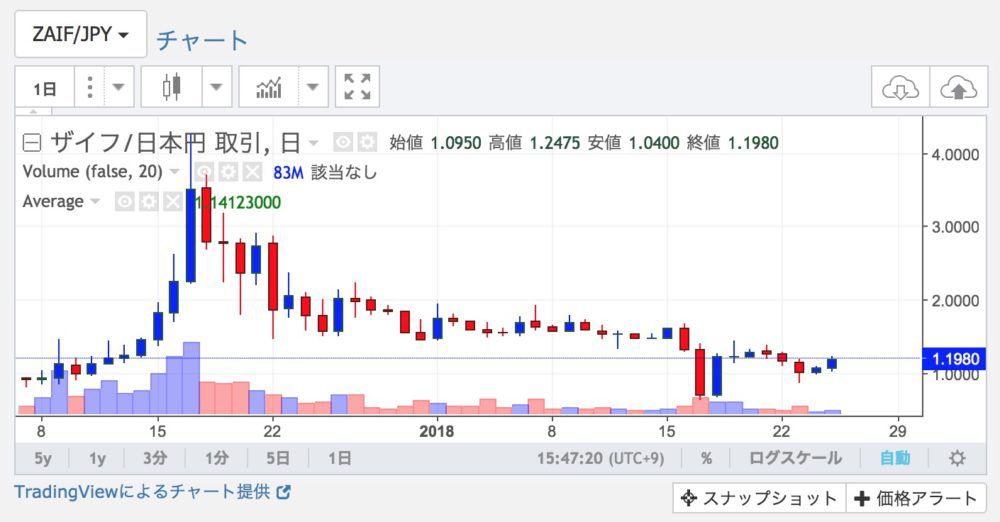Screen dimensions: 1000x522
Task: Expand the Volume indicator dropdown arrow
Action: 174,172
